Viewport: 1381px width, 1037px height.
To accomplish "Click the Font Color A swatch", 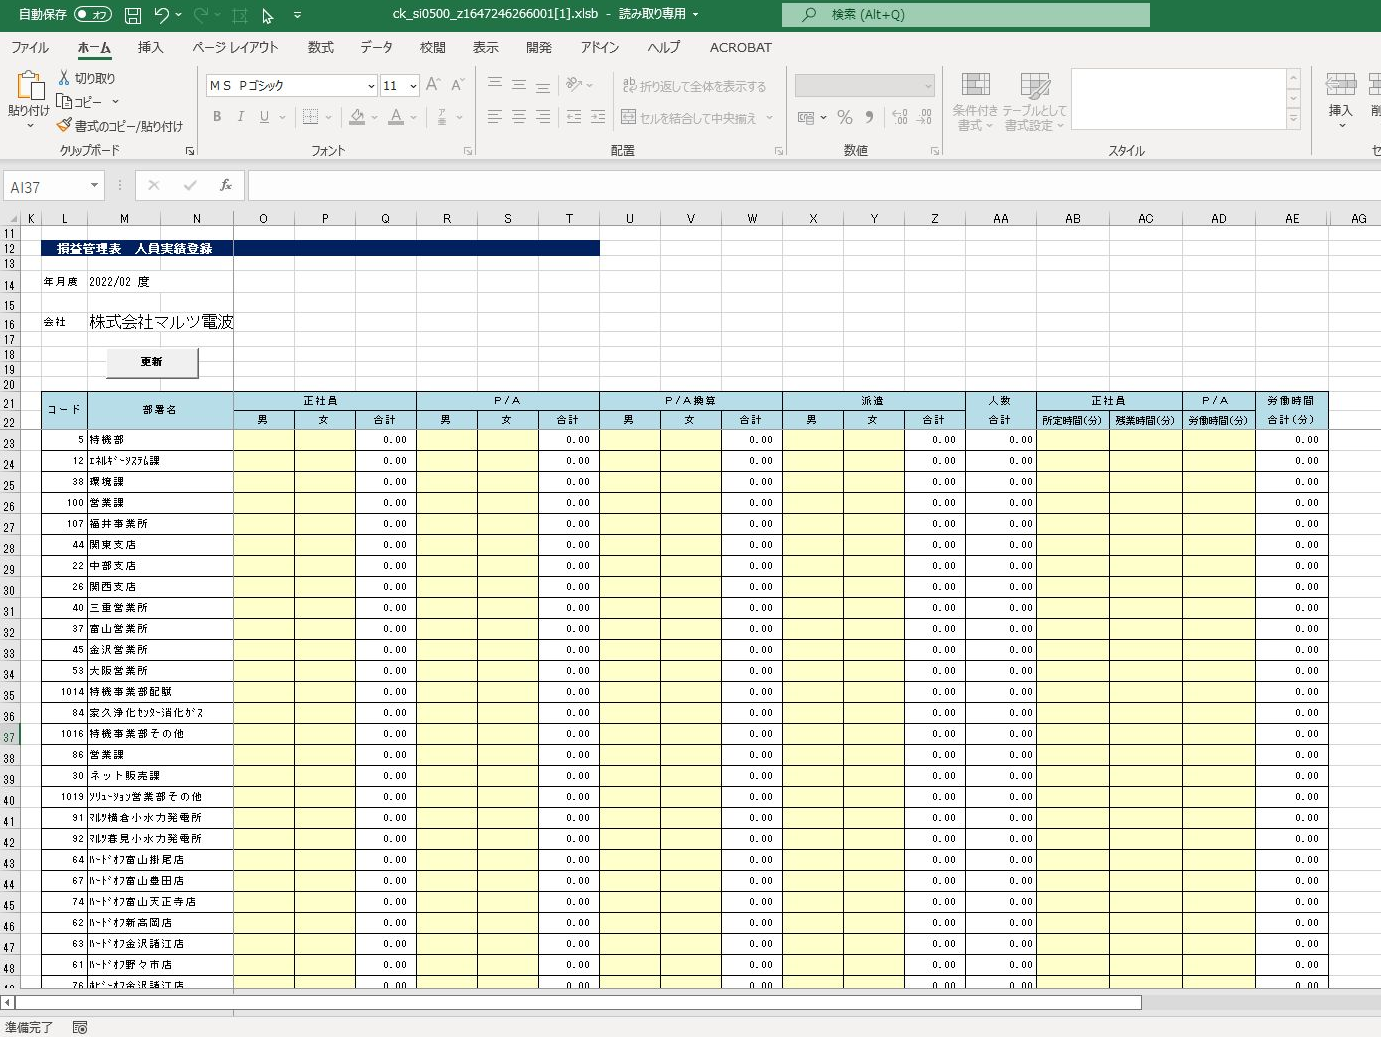I will click(396, 117).
